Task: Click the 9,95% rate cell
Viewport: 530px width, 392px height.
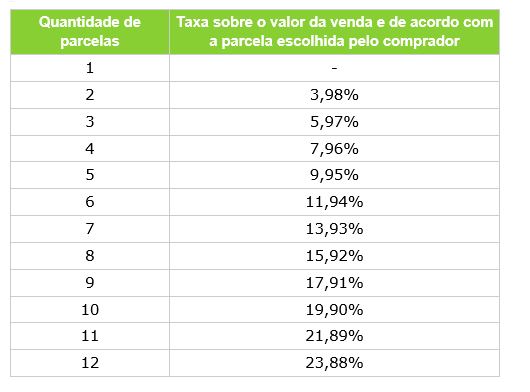Action: click(x=334, y=175)
